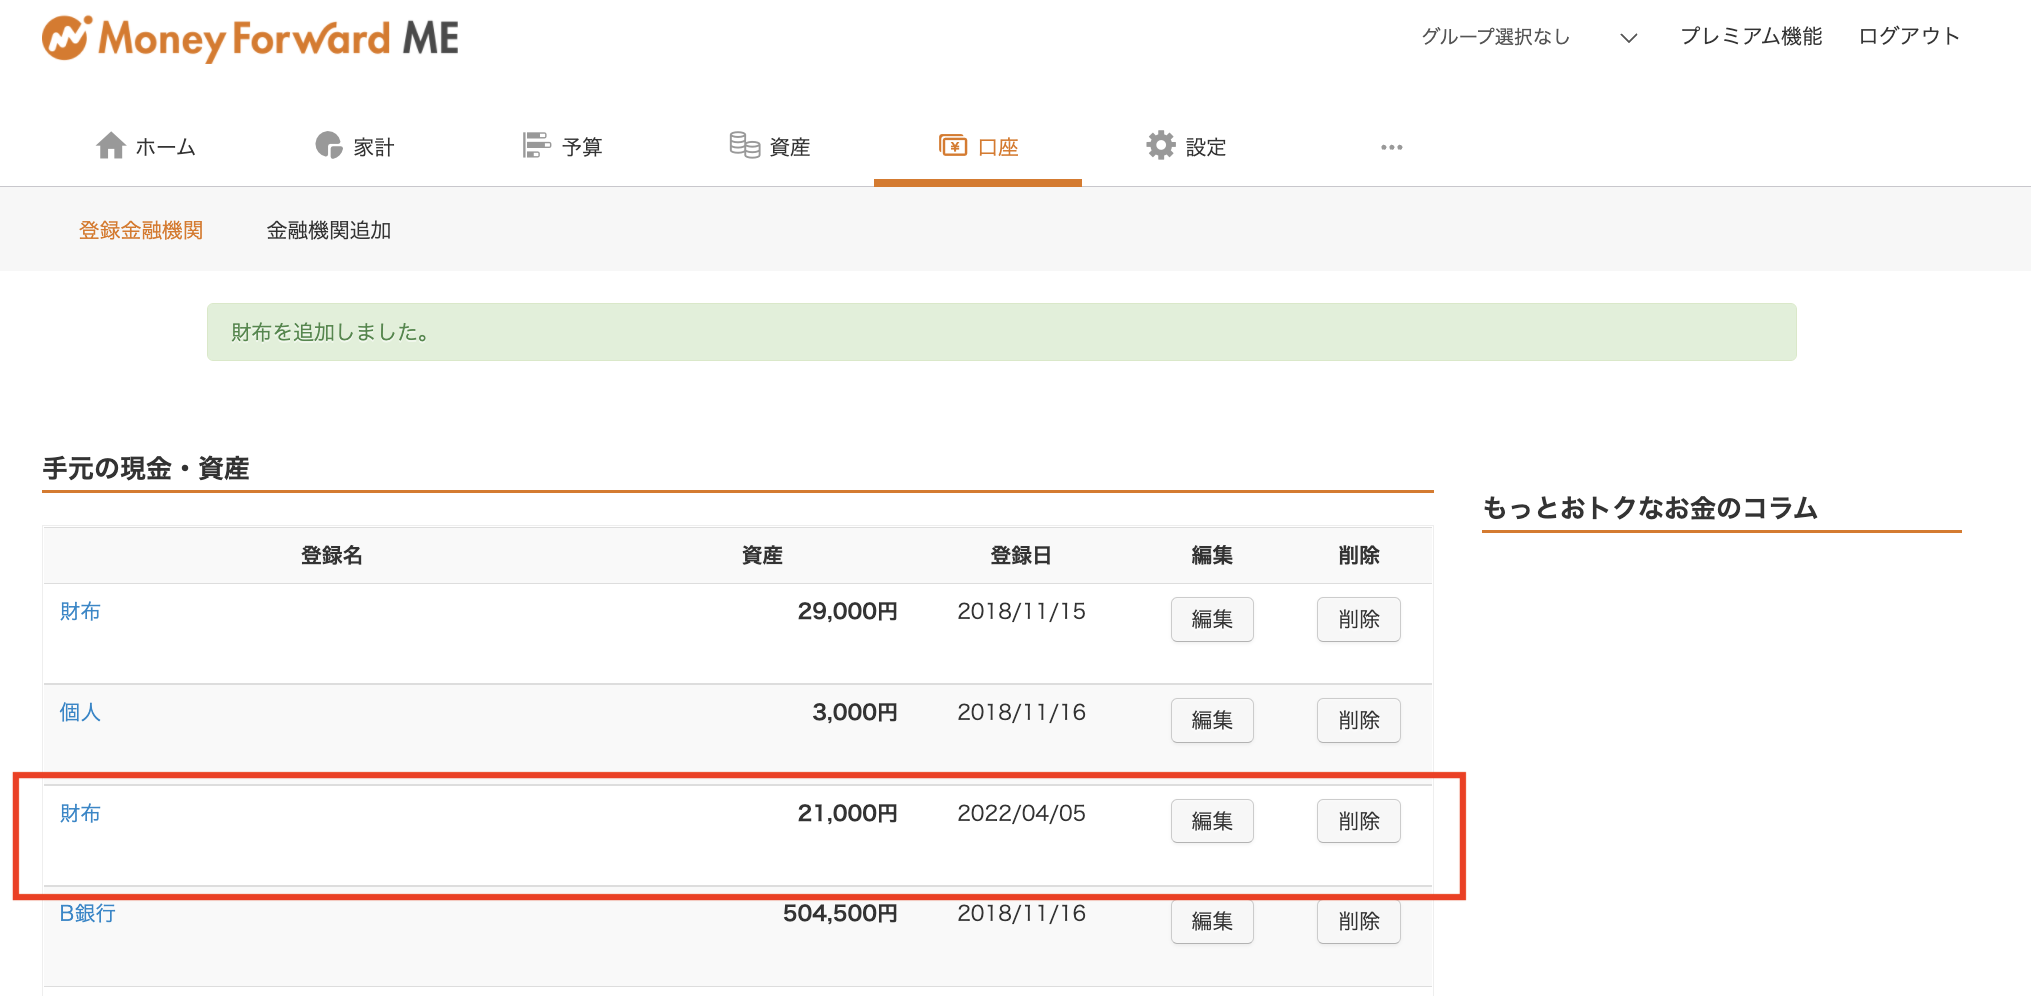
Task: Show more menu items via ellipsis
Action: pos(1391,147)
